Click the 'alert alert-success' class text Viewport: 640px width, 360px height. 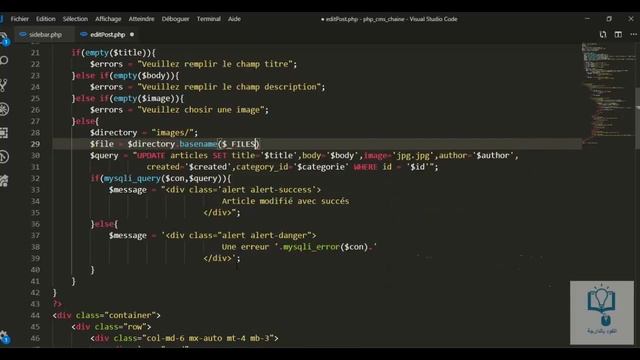pyautogui.click(x=268, y=190)
